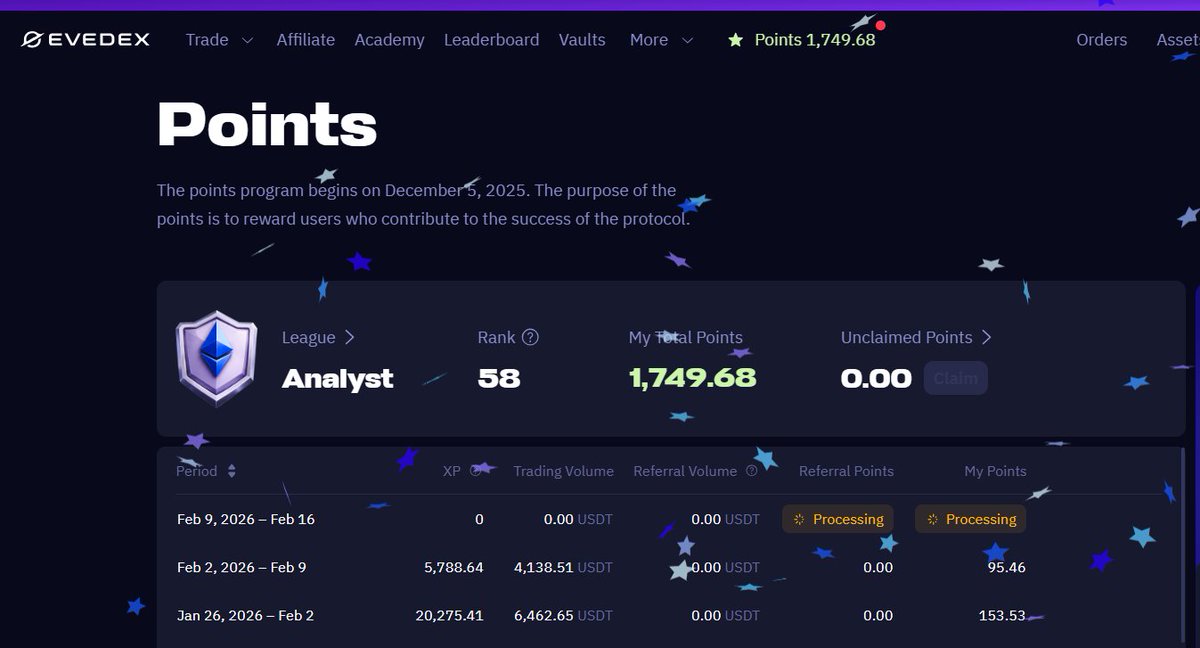Screen dimensions: 1200x648
Task: Open the Orders page
Action: pyautogui.click(x=1101, y=40)
